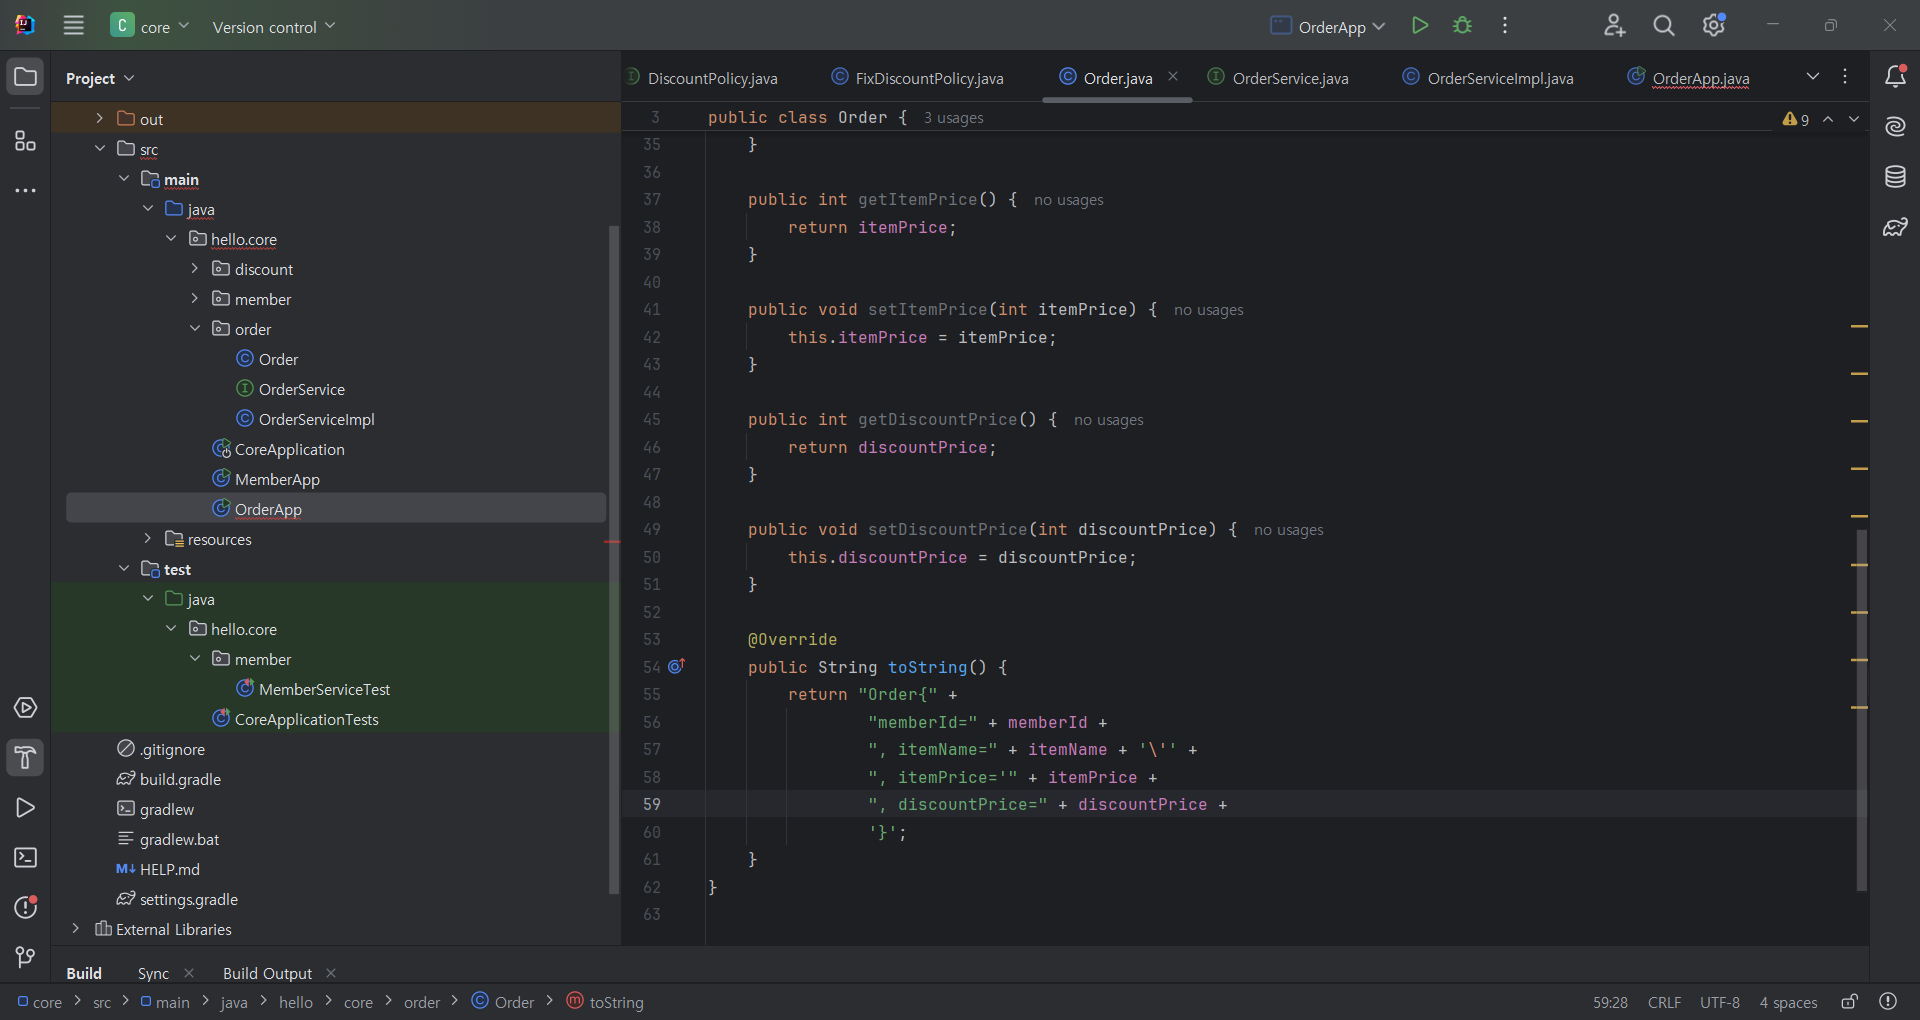Open settings.gradle file
Screen dimensions: 1920x1020
tap(188, 899)
